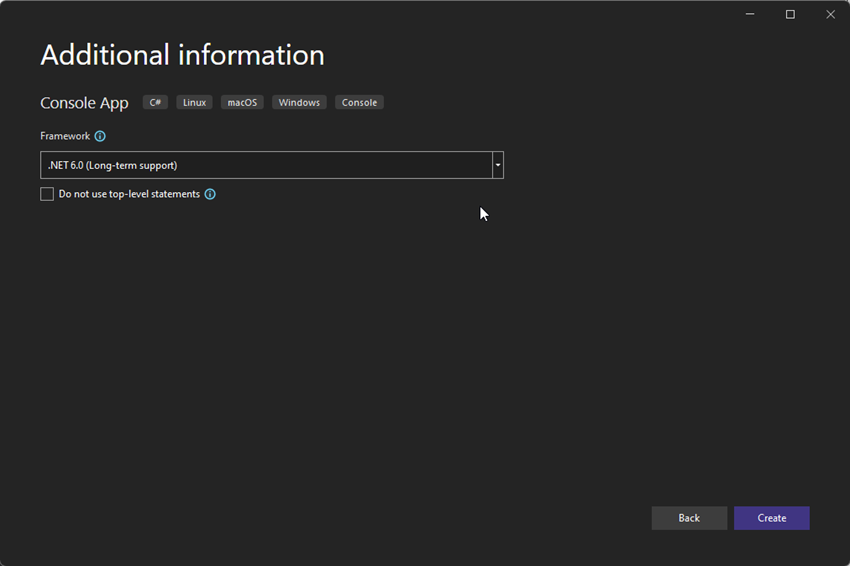Minimize the Additional information window
The height and width of the screenshot is (566, 850).
point(750,14)
